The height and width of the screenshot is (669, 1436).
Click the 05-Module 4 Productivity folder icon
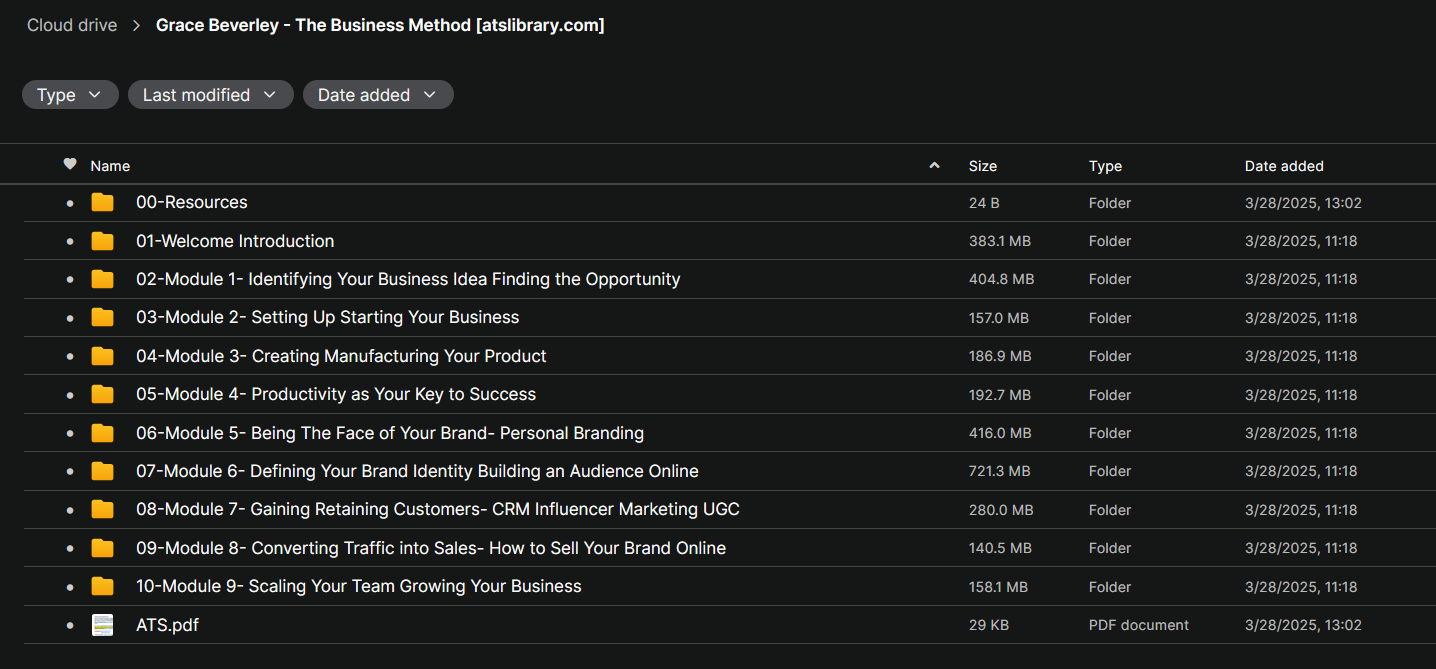coord(102,395)
